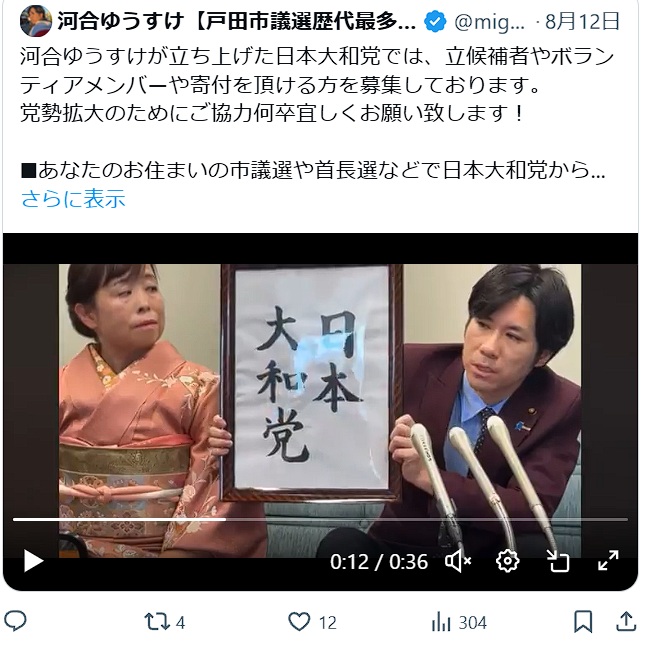Open the author's profile picture
Viewport: 657px width, 648px height.
tap(36, 21)
